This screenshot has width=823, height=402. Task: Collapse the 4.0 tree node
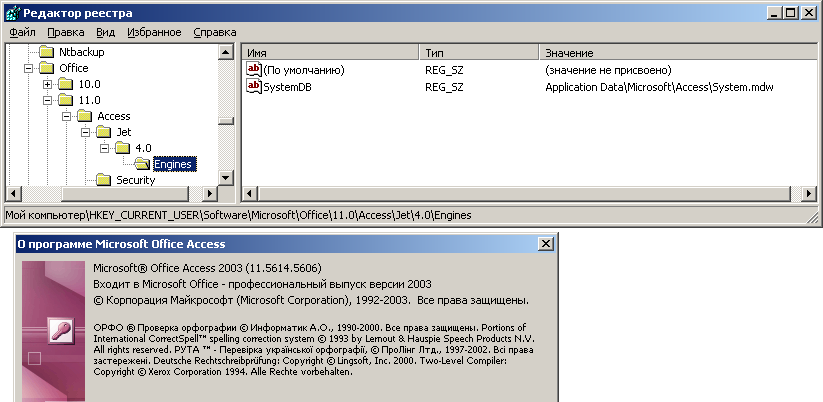pyautogui.click(x=104, y=148)
